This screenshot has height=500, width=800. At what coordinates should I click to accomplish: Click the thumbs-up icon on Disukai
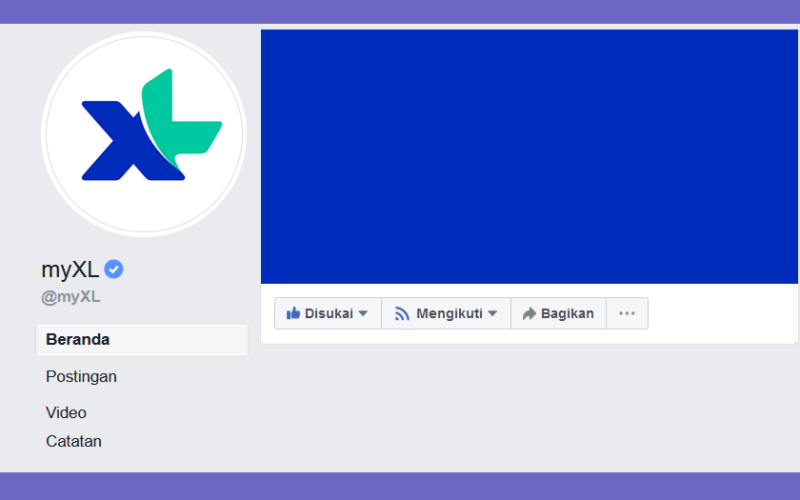coord(293,313)
